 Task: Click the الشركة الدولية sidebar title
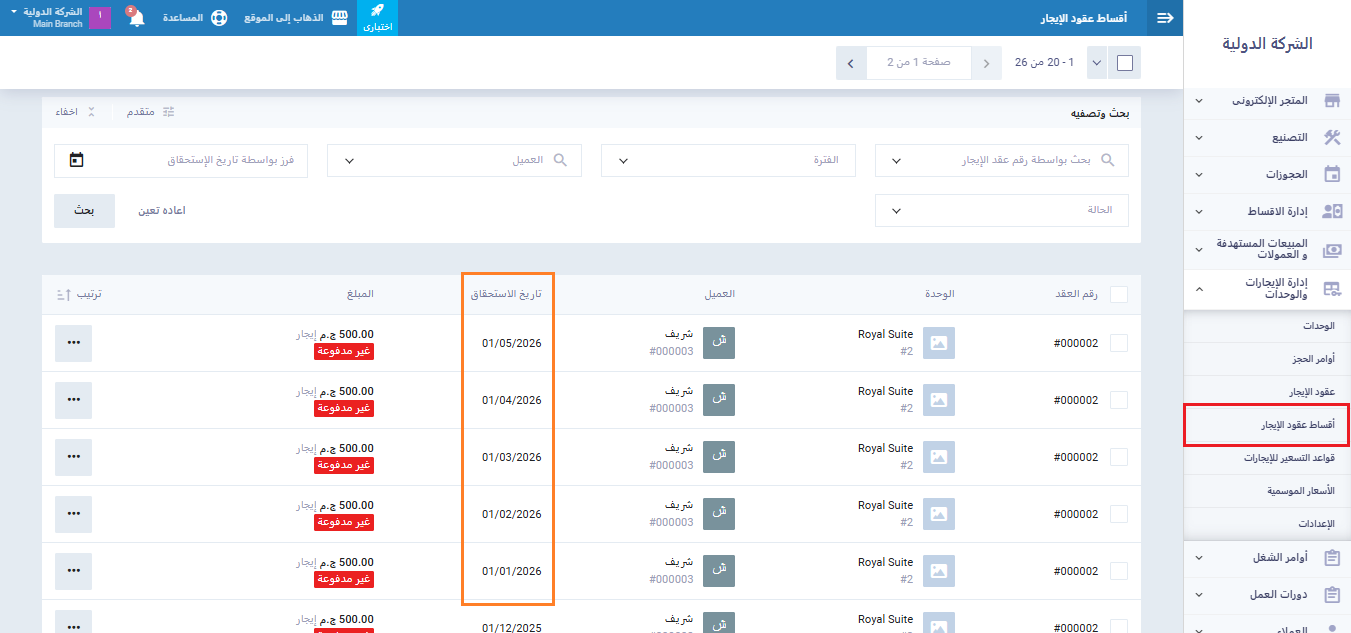1267,44
